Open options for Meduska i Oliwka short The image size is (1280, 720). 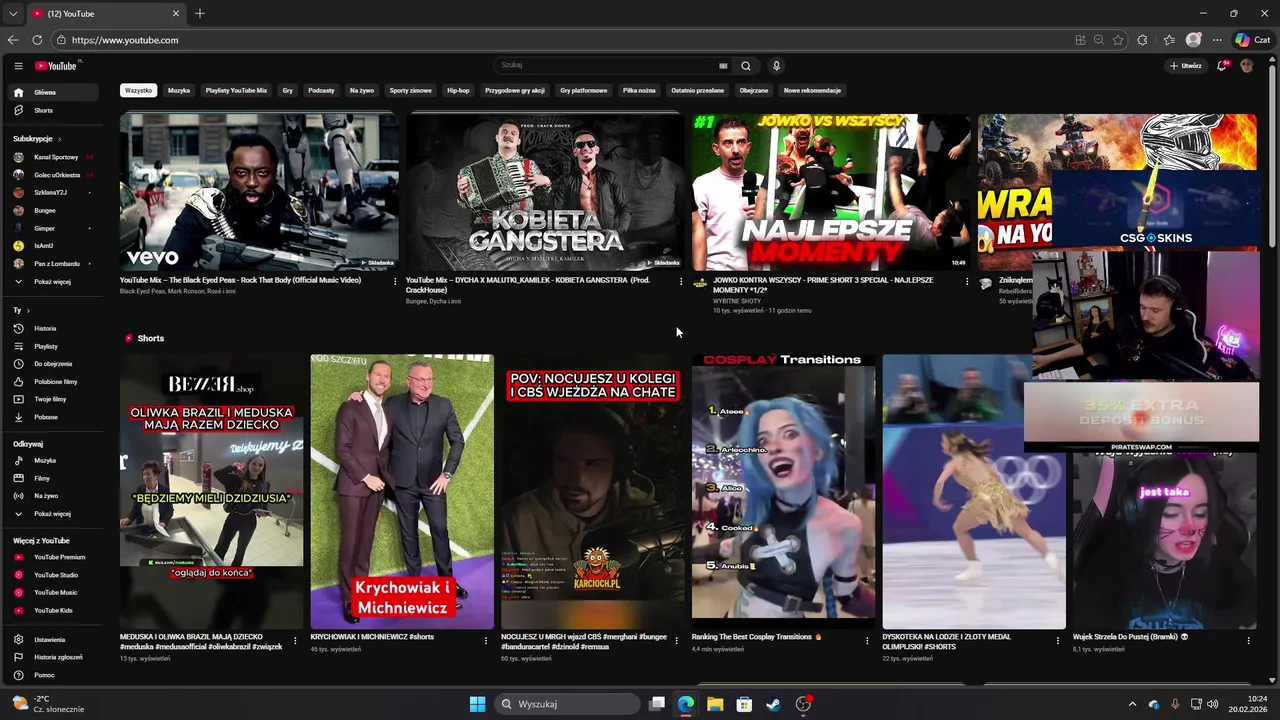(295, 640)
